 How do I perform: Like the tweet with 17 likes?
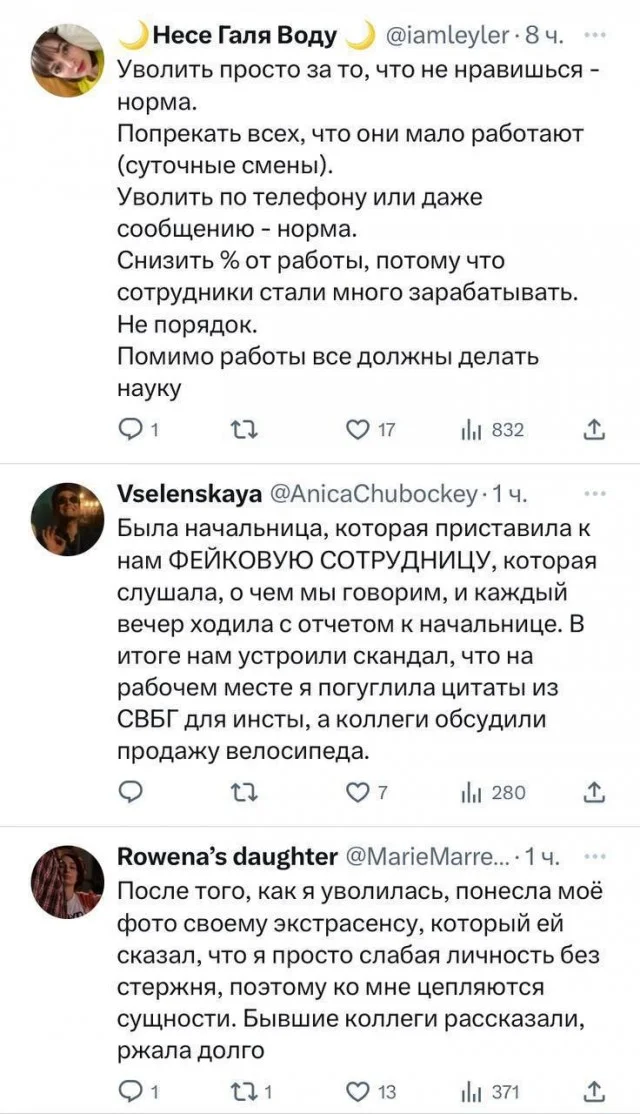pos(358,431)
